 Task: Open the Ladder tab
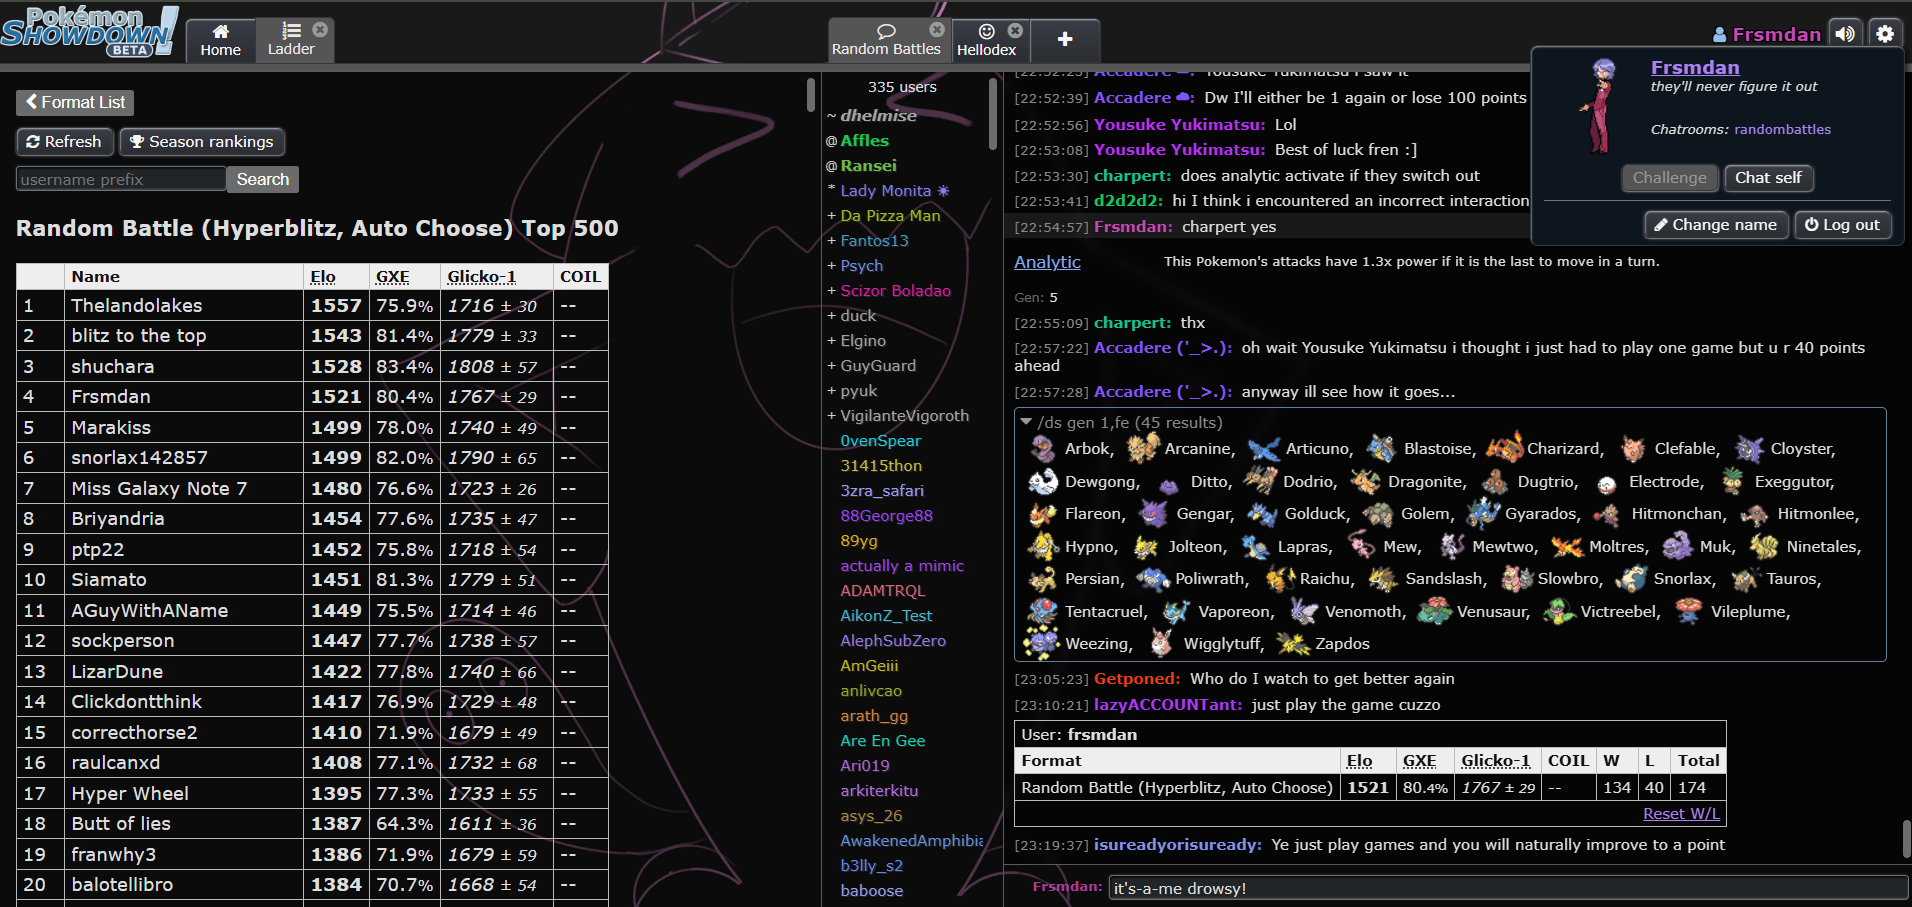click(x=291, y=40)
